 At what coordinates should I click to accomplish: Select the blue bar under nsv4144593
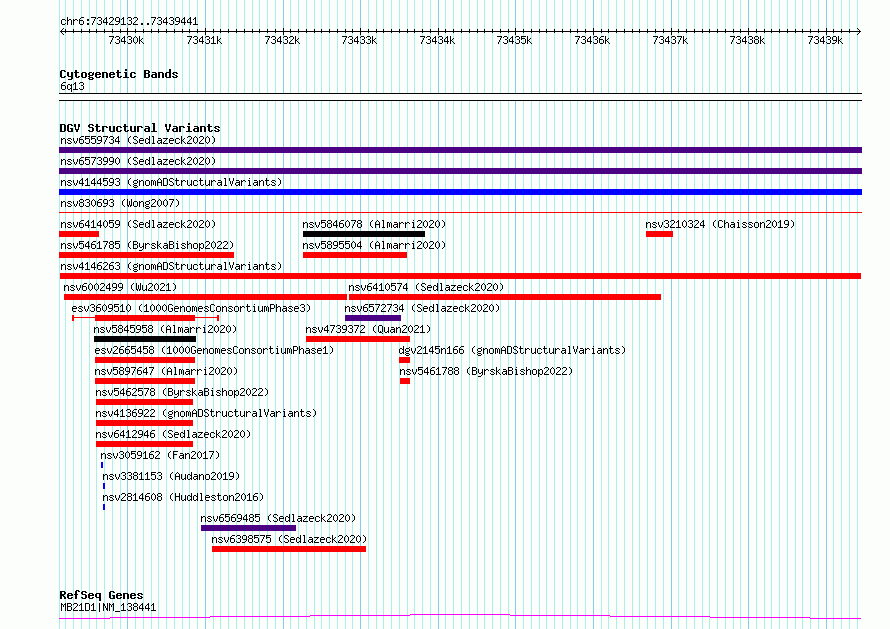point(460,192)
